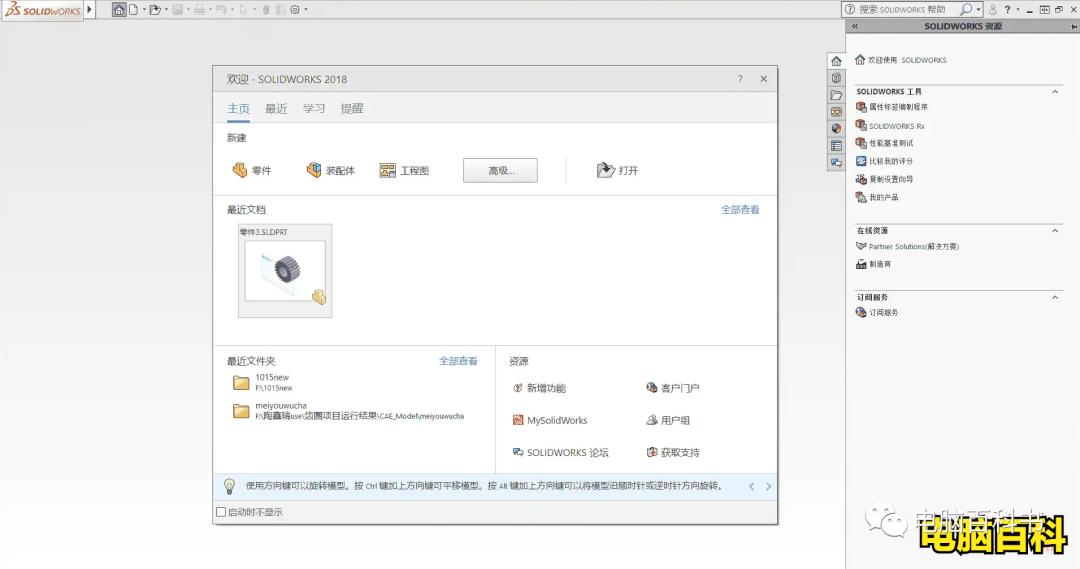Open MySolidWorks resource
Viewport: 1080px width, 569px height.
550,420
